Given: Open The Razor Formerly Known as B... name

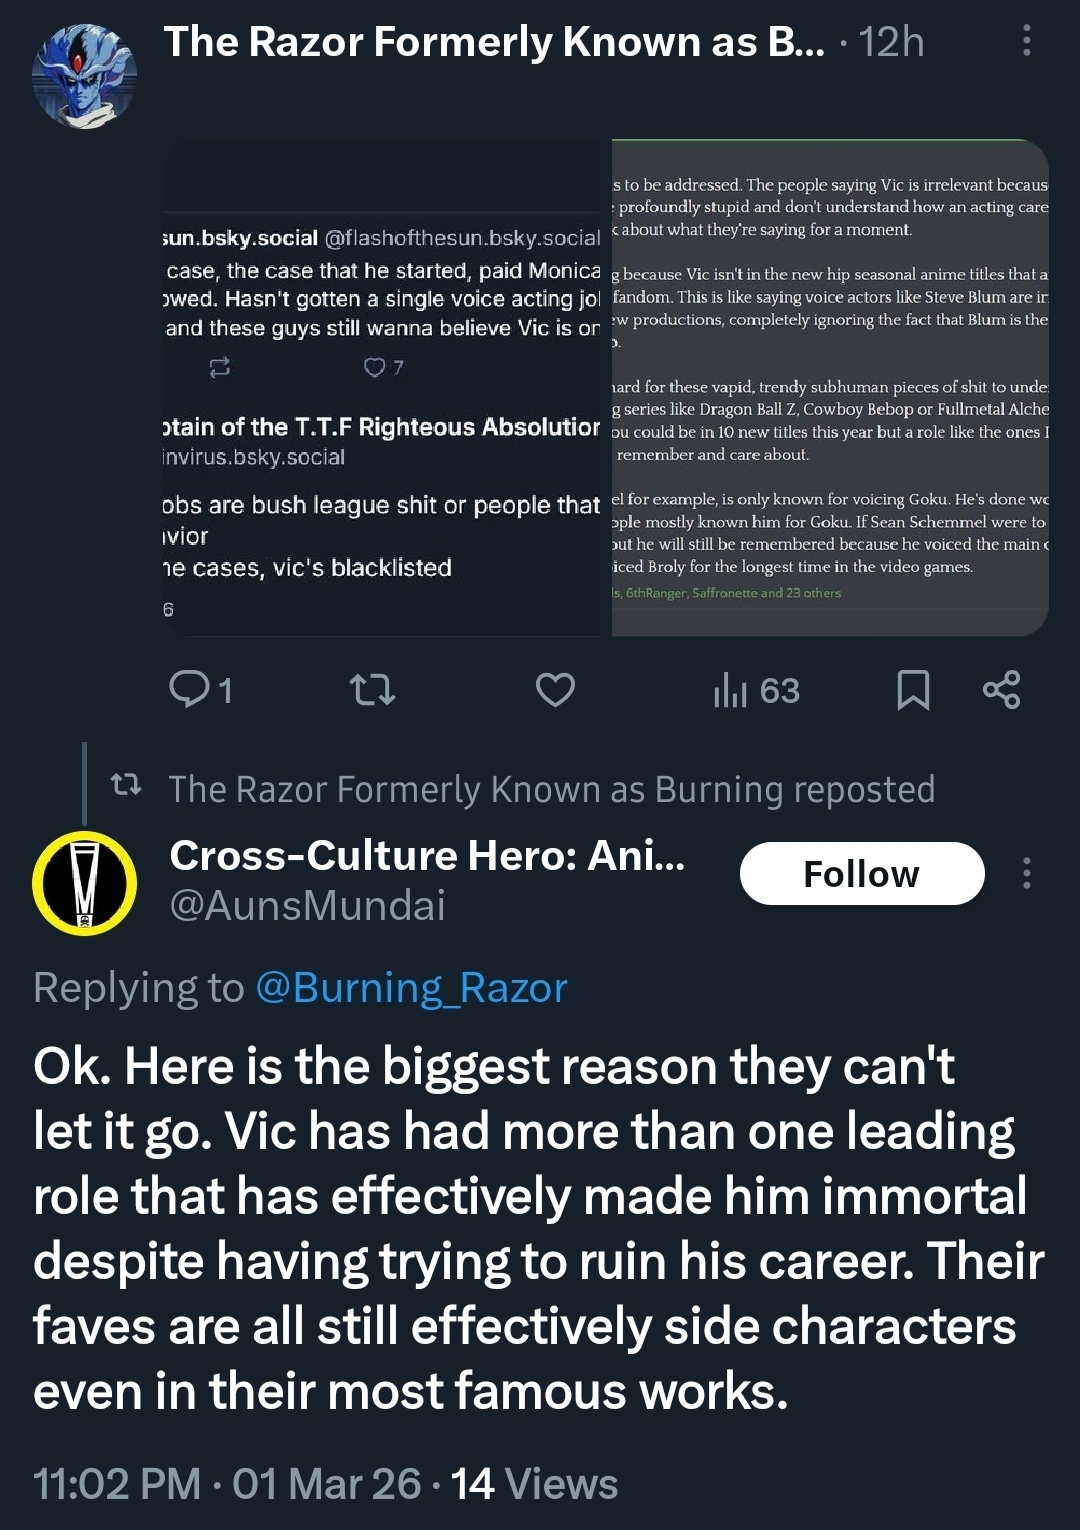Looking at the screenshot, I should coord(494,42).
